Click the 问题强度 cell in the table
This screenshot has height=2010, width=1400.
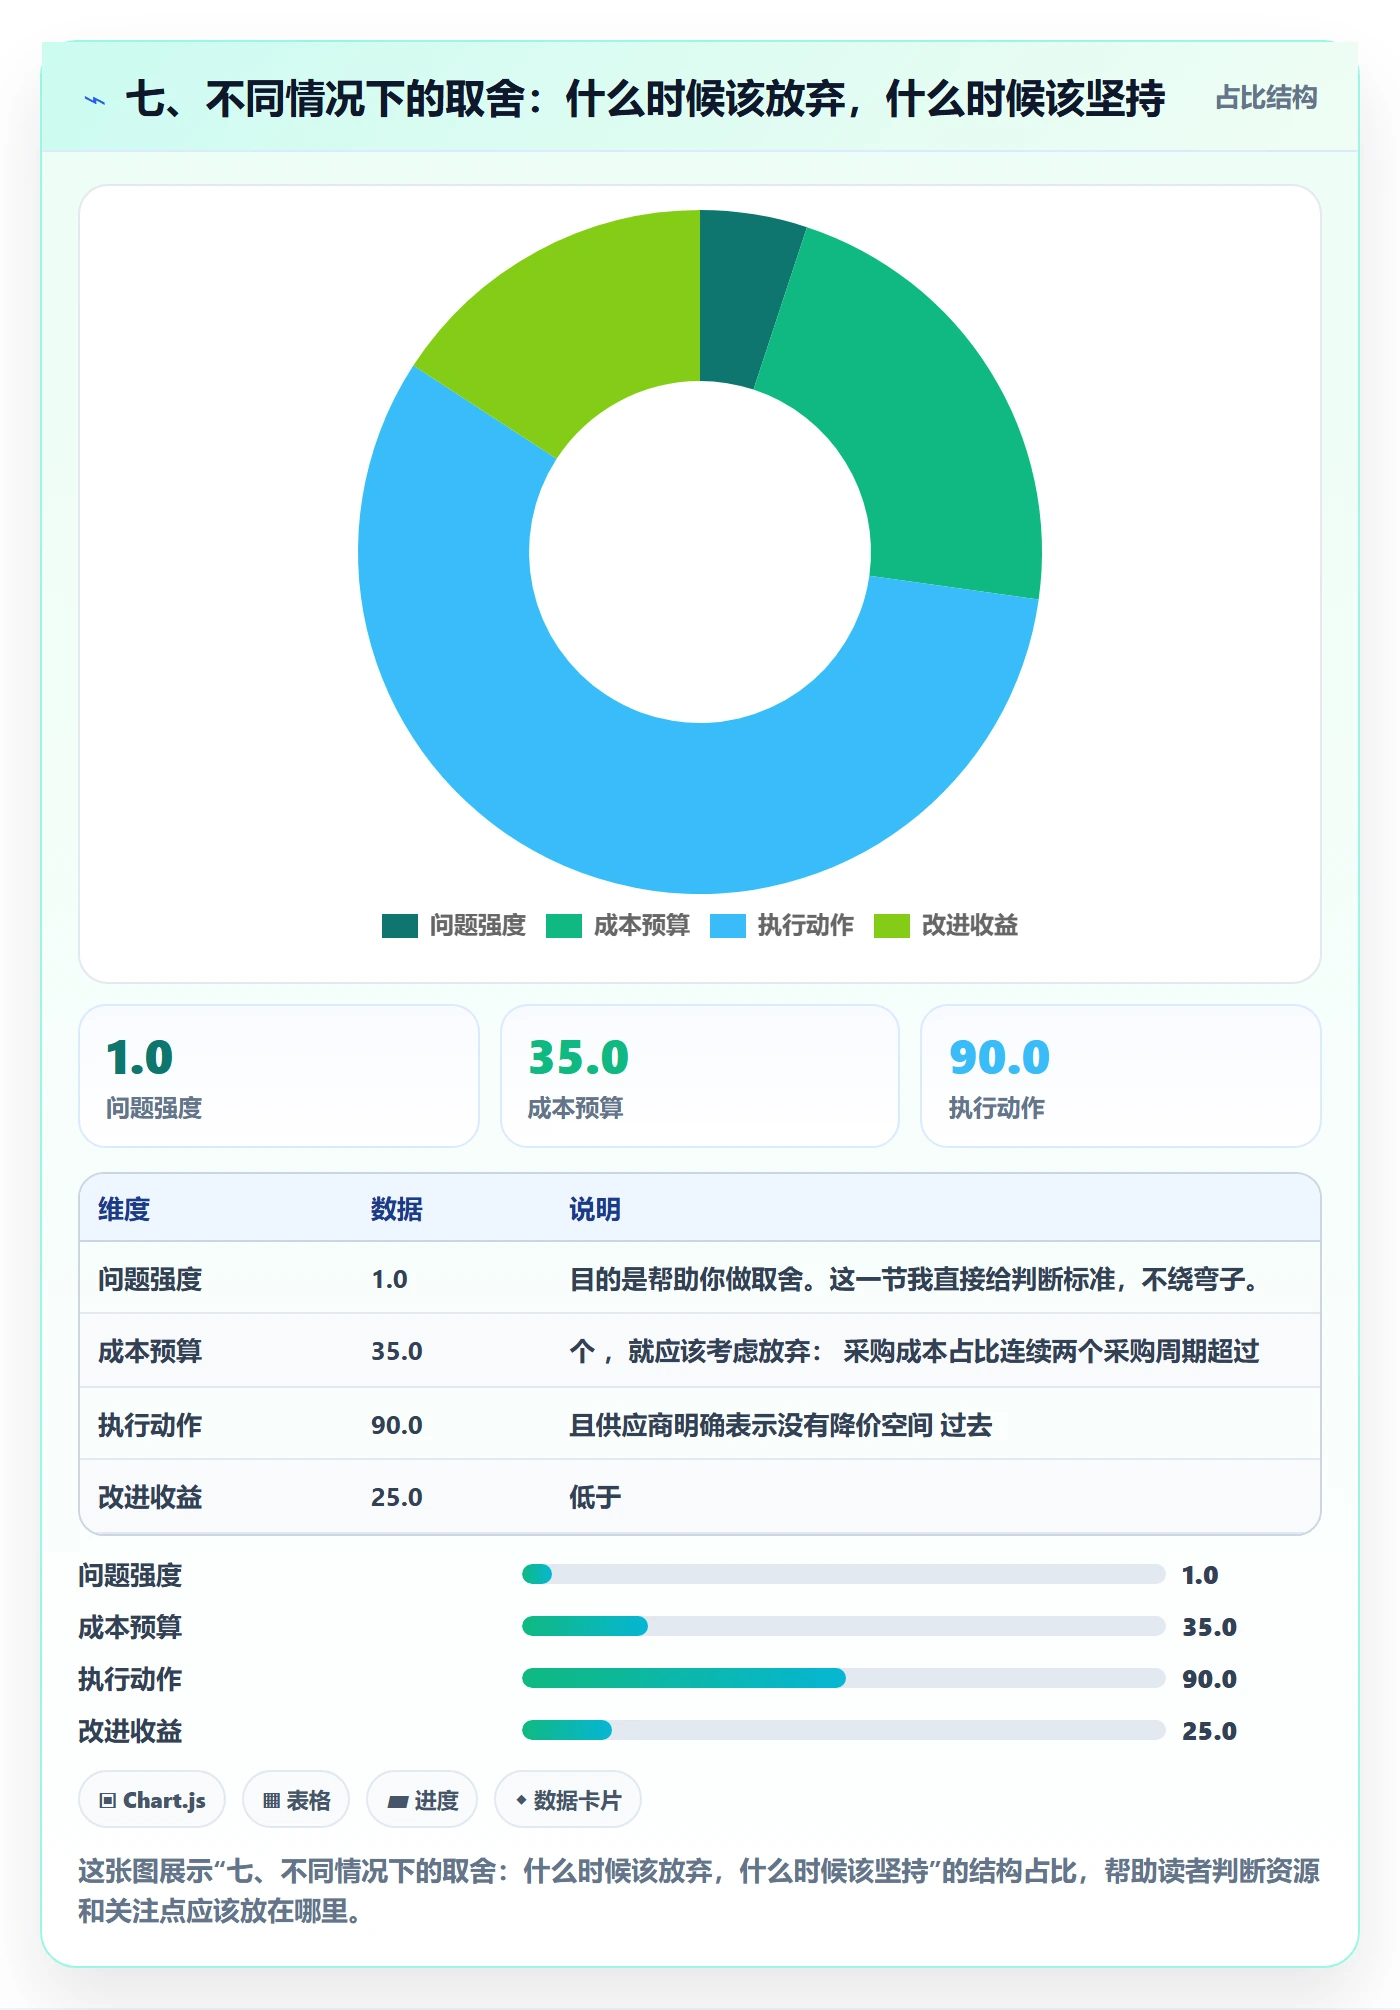pos(150,1279)
